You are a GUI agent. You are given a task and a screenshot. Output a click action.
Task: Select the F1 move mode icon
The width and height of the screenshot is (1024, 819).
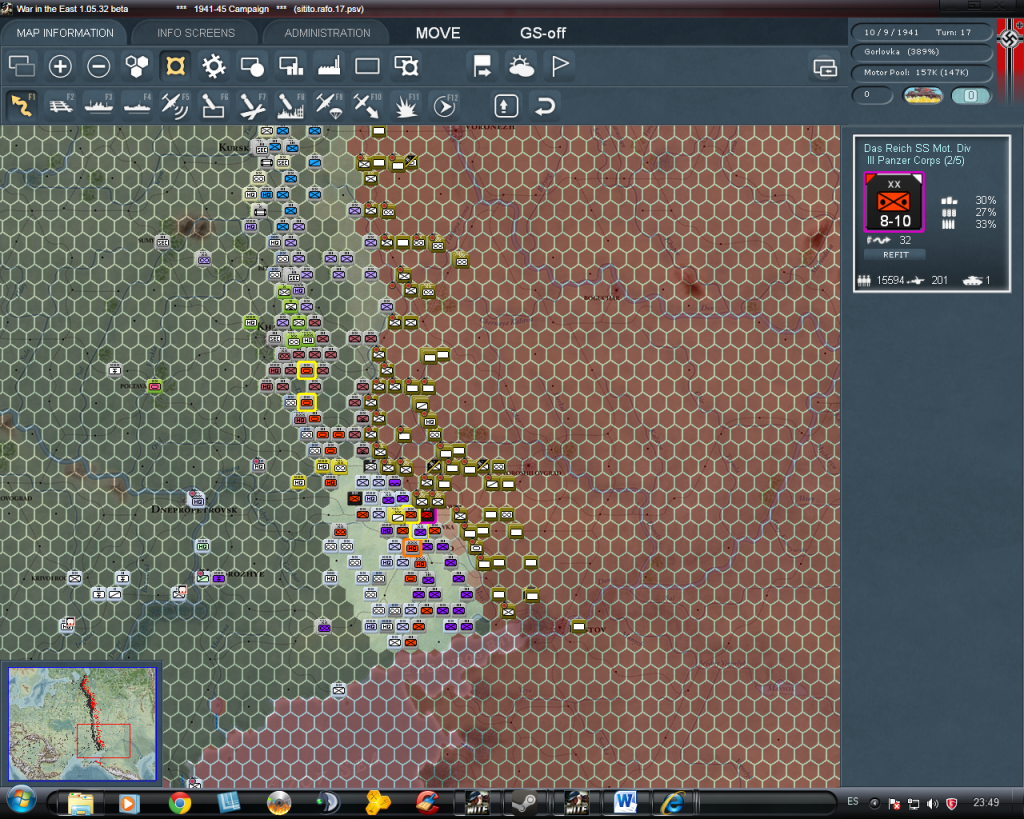[22, 105]
